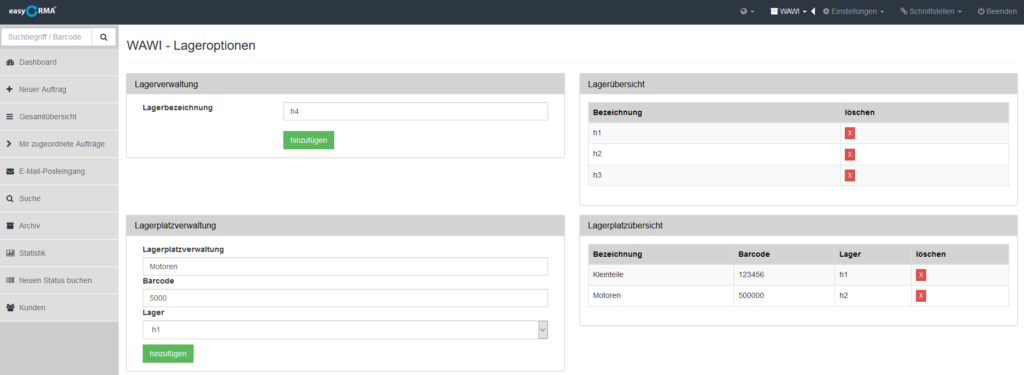Open E-Mail-Posteingang in sidebar

[59, 171]
